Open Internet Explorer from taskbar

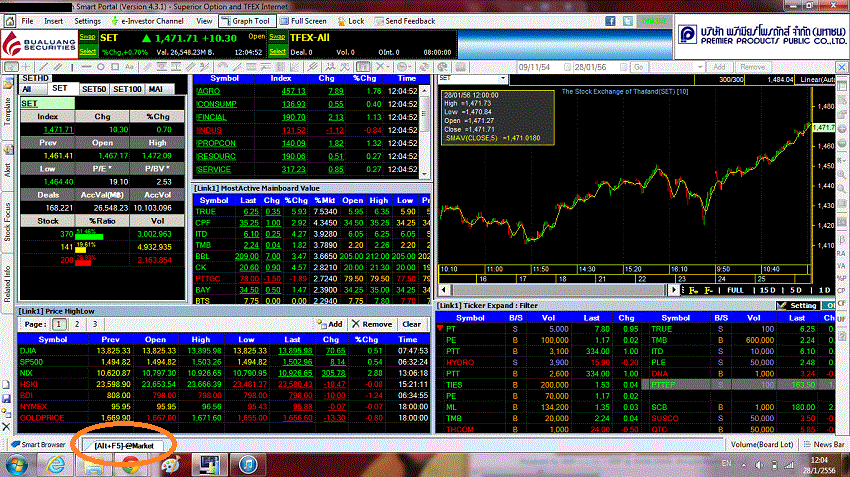[56, 465]
